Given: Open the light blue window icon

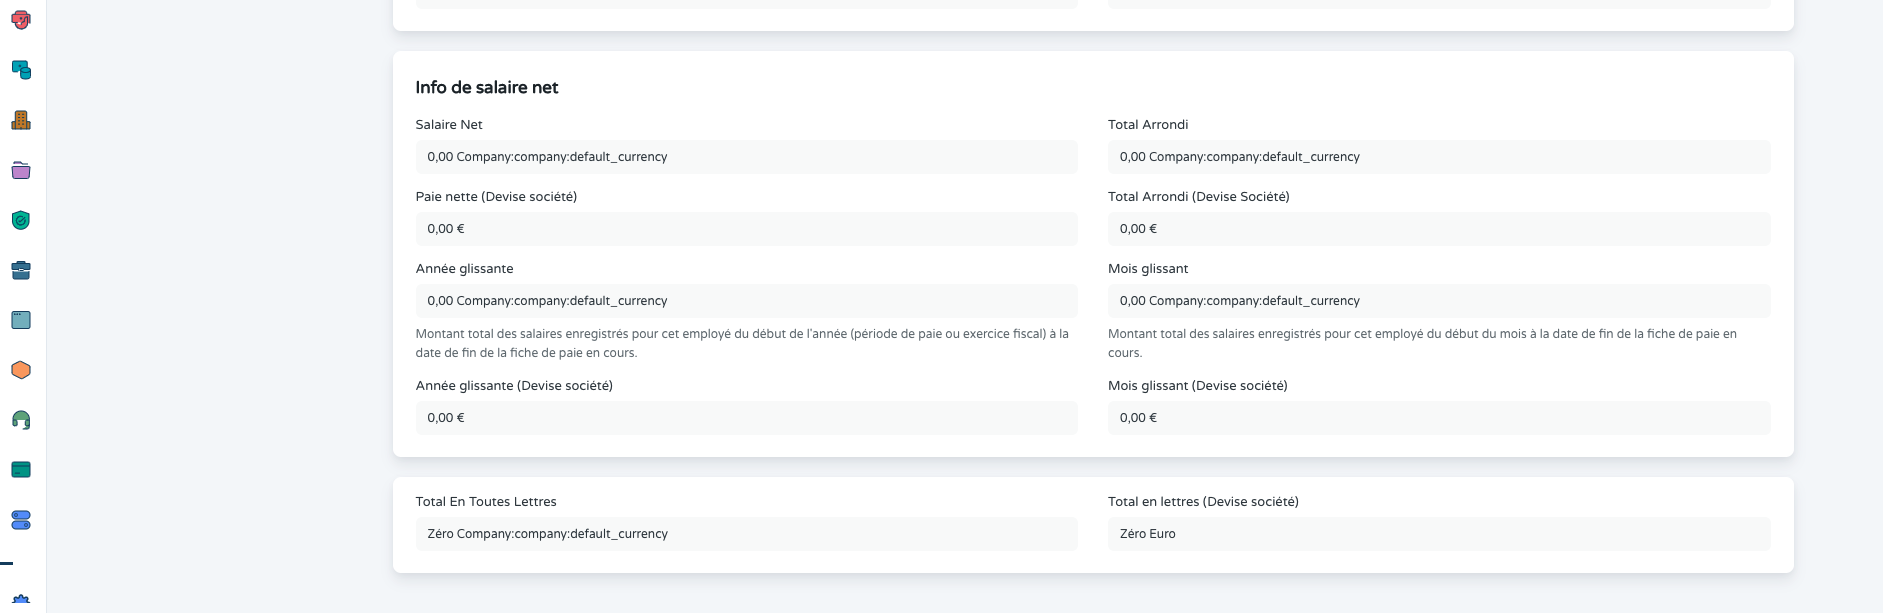Looking at the screenshot, I should click(21, 320).
